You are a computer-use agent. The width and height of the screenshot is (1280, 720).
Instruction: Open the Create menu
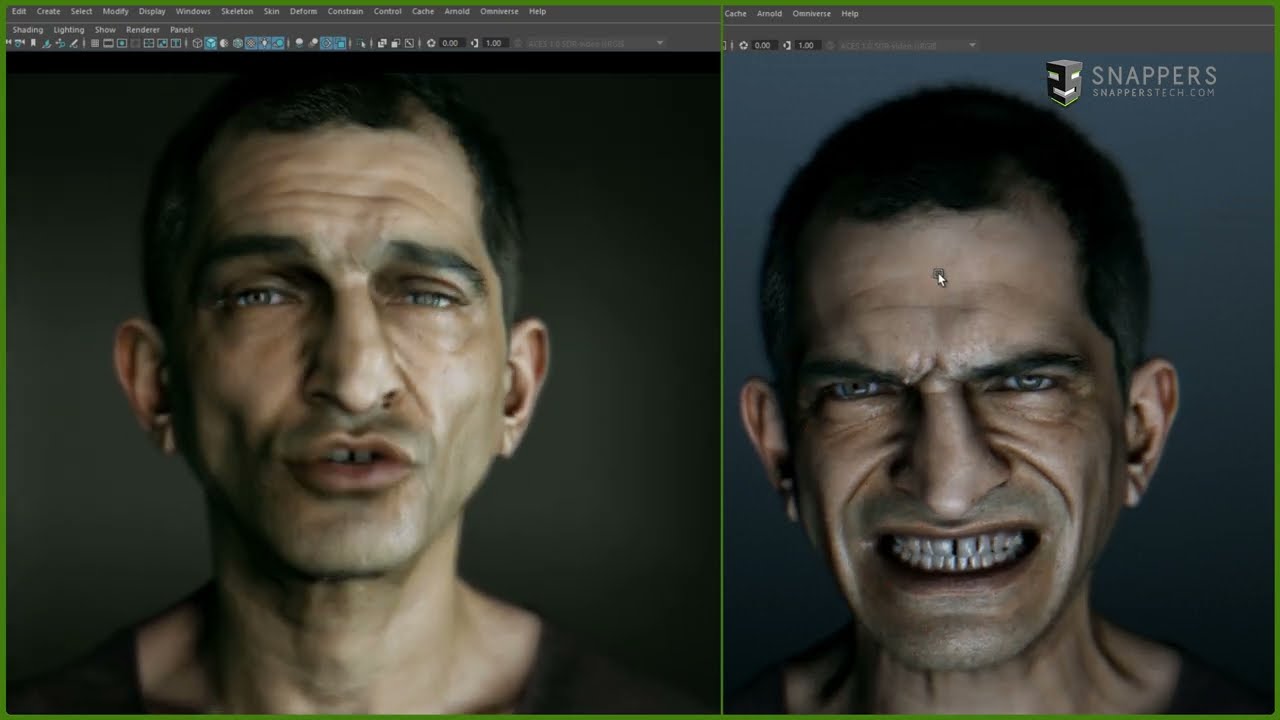pyautogui.click(x=48, y=12)
